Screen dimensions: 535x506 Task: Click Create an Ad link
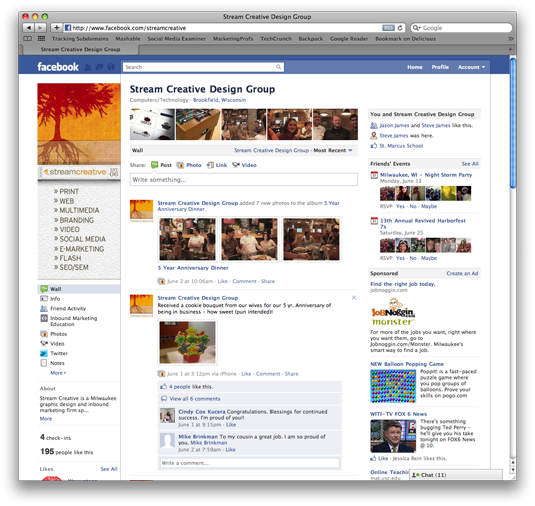click(462, 274)
